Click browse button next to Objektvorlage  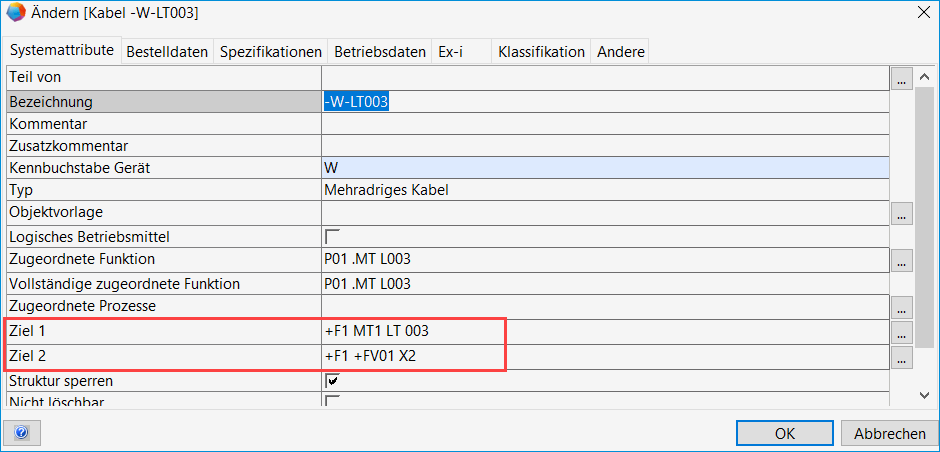[901, 214]
